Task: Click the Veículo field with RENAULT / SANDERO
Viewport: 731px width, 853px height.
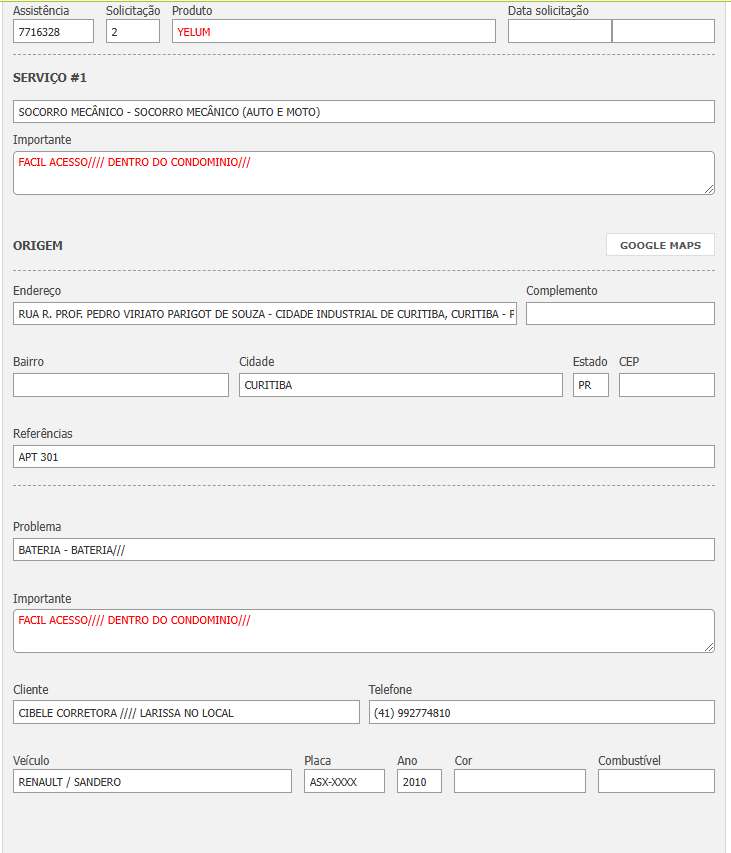Action: [x=152, y=781]
